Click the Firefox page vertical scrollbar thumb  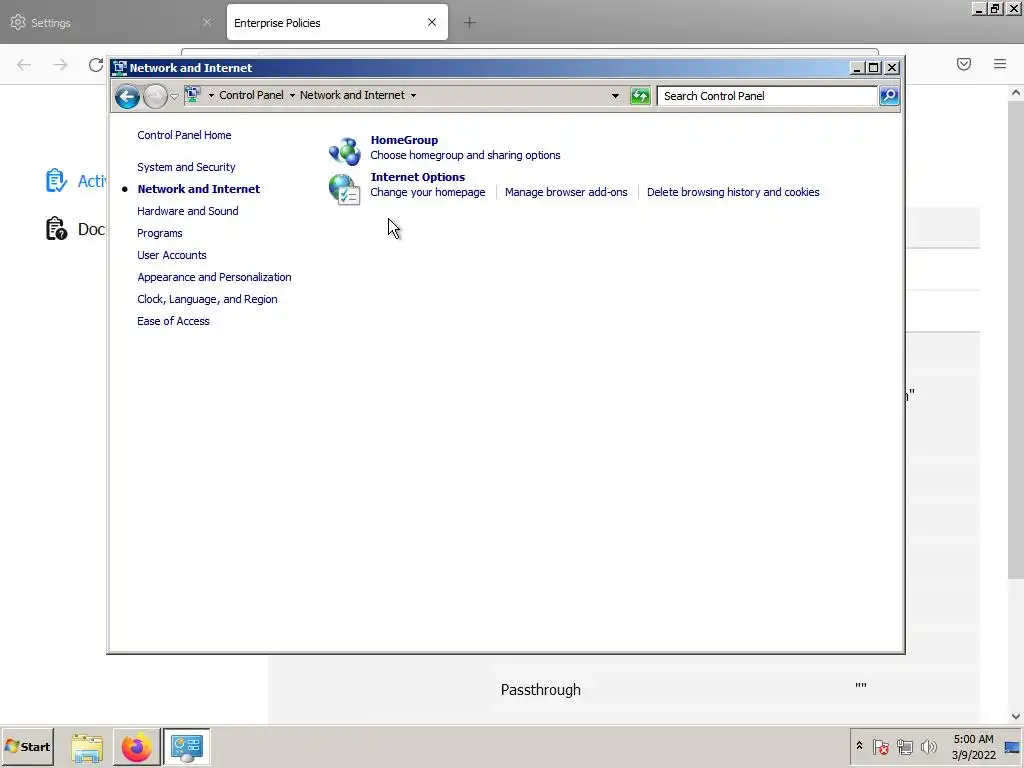click(1016, 339)
